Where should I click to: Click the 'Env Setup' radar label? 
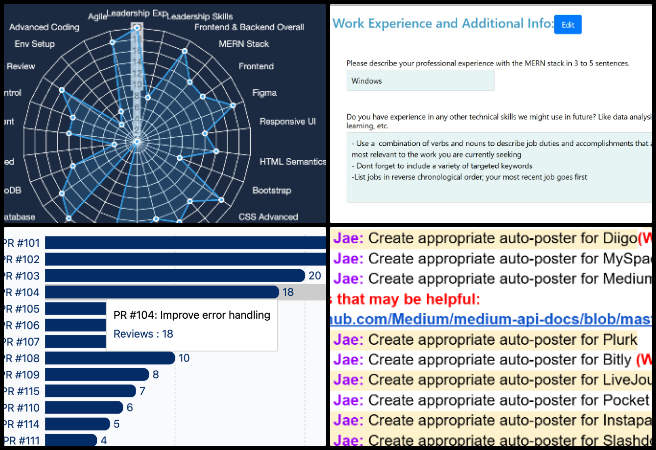click(x=35, y=44)
